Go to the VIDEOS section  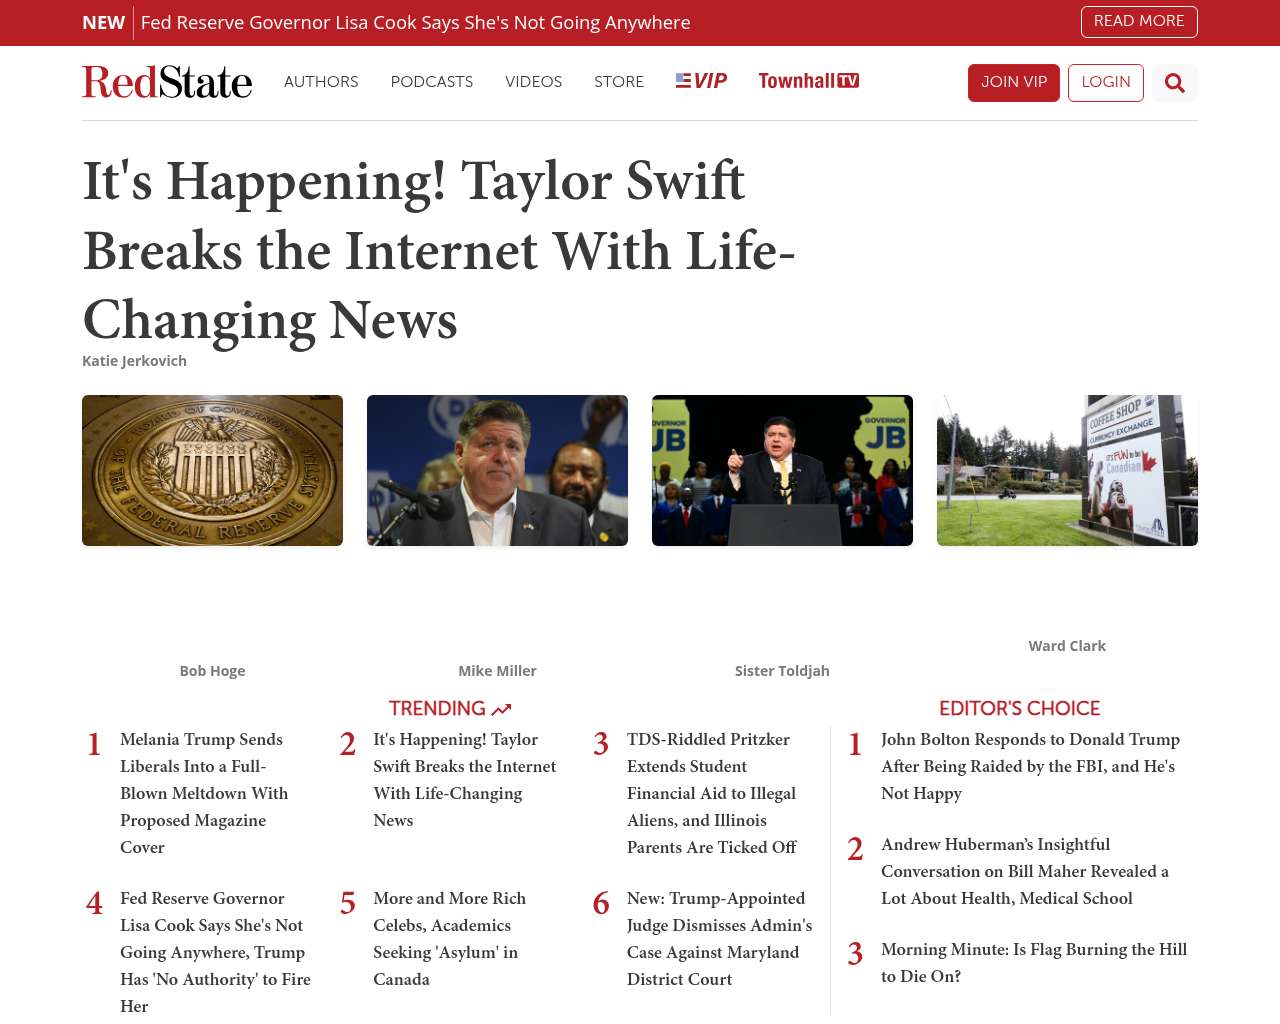pyautogui.click(x=534, y=82)
